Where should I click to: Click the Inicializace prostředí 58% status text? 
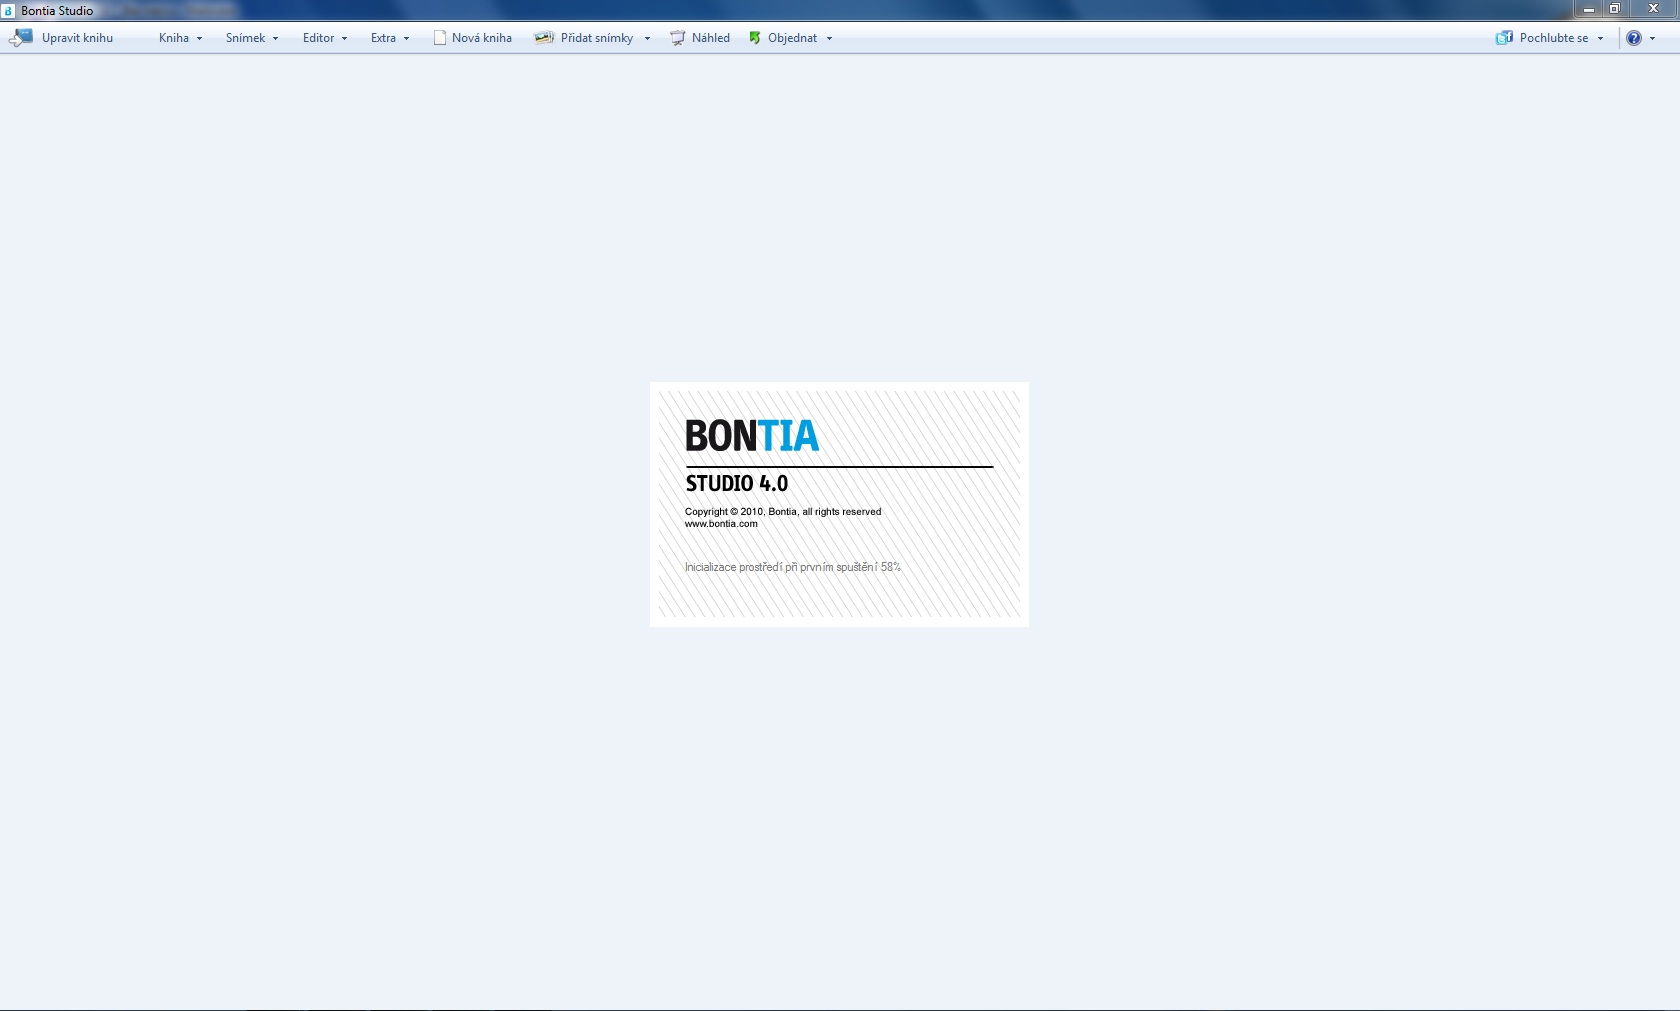coord(793,567)
